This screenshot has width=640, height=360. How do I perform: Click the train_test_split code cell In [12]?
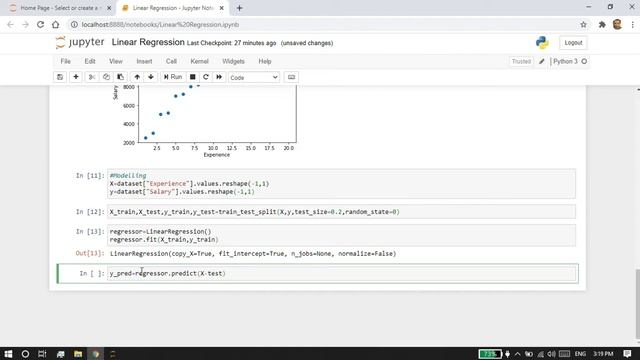(342, 212)
